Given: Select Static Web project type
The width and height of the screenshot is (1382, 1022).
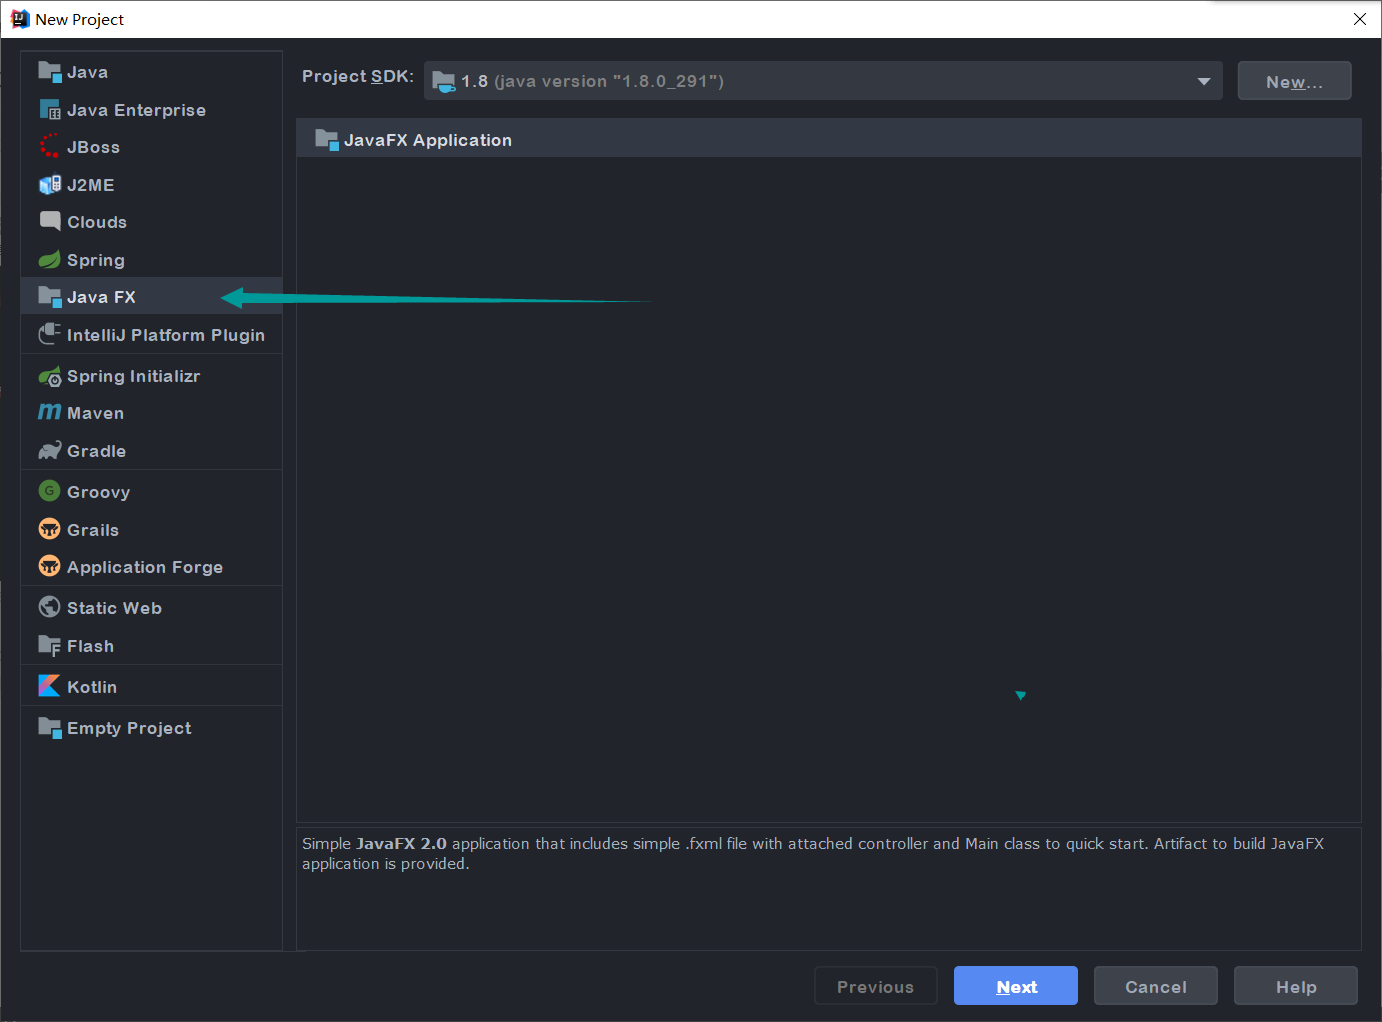Looking at the screenshot, I should tap(151, 608).
